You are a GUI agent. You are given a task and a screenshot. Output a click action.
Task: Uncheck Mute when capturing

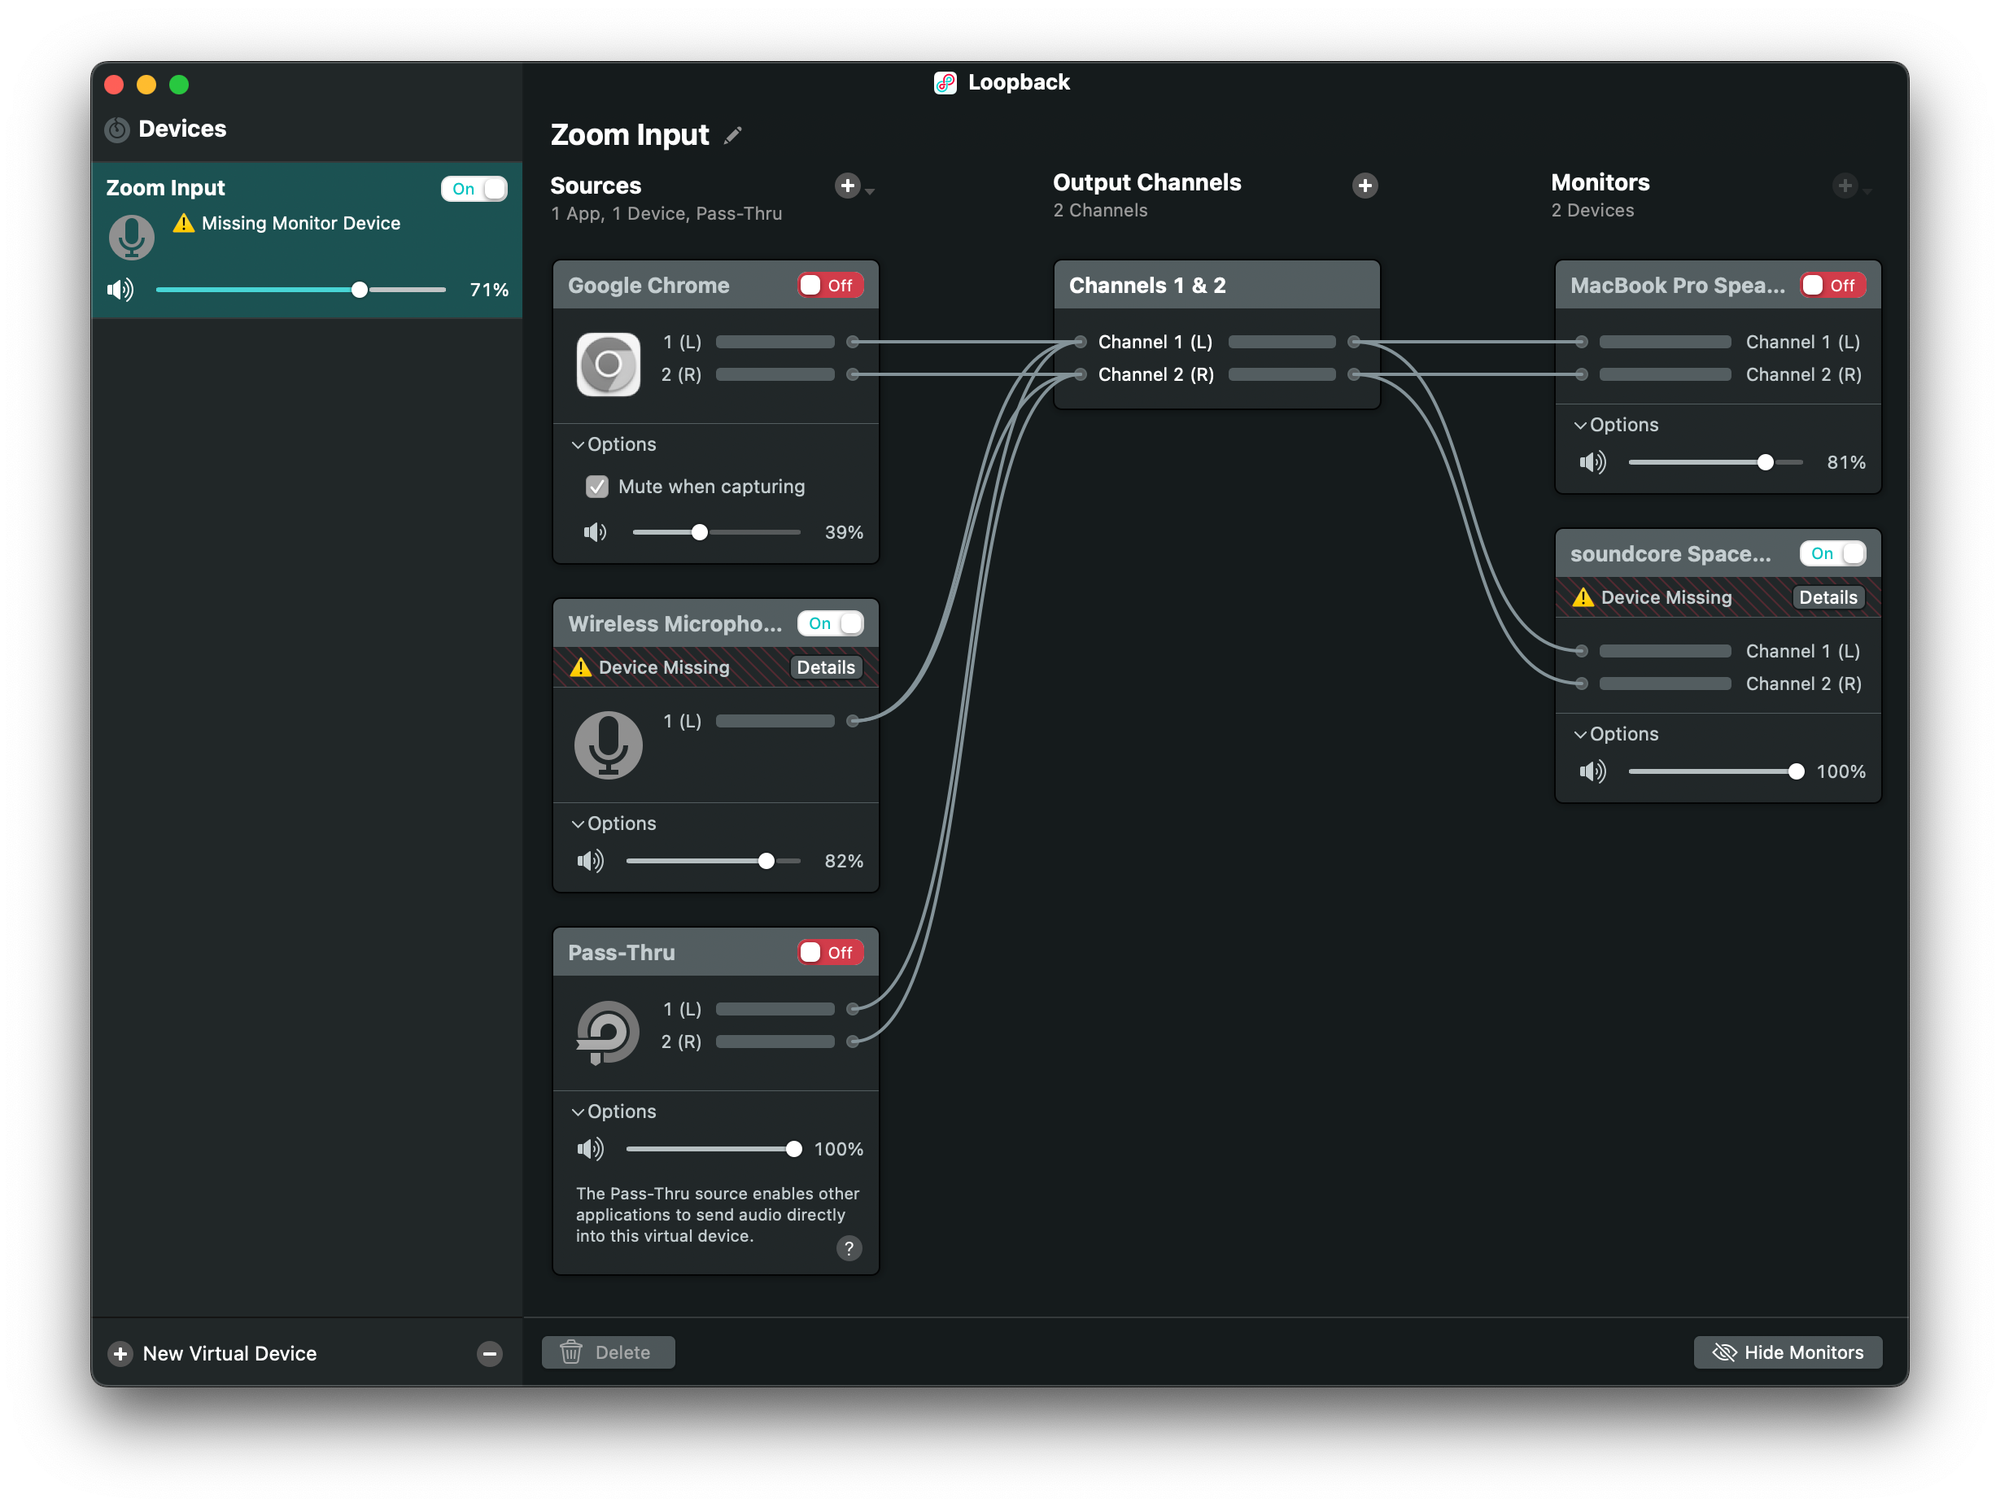tap(597, 486)
